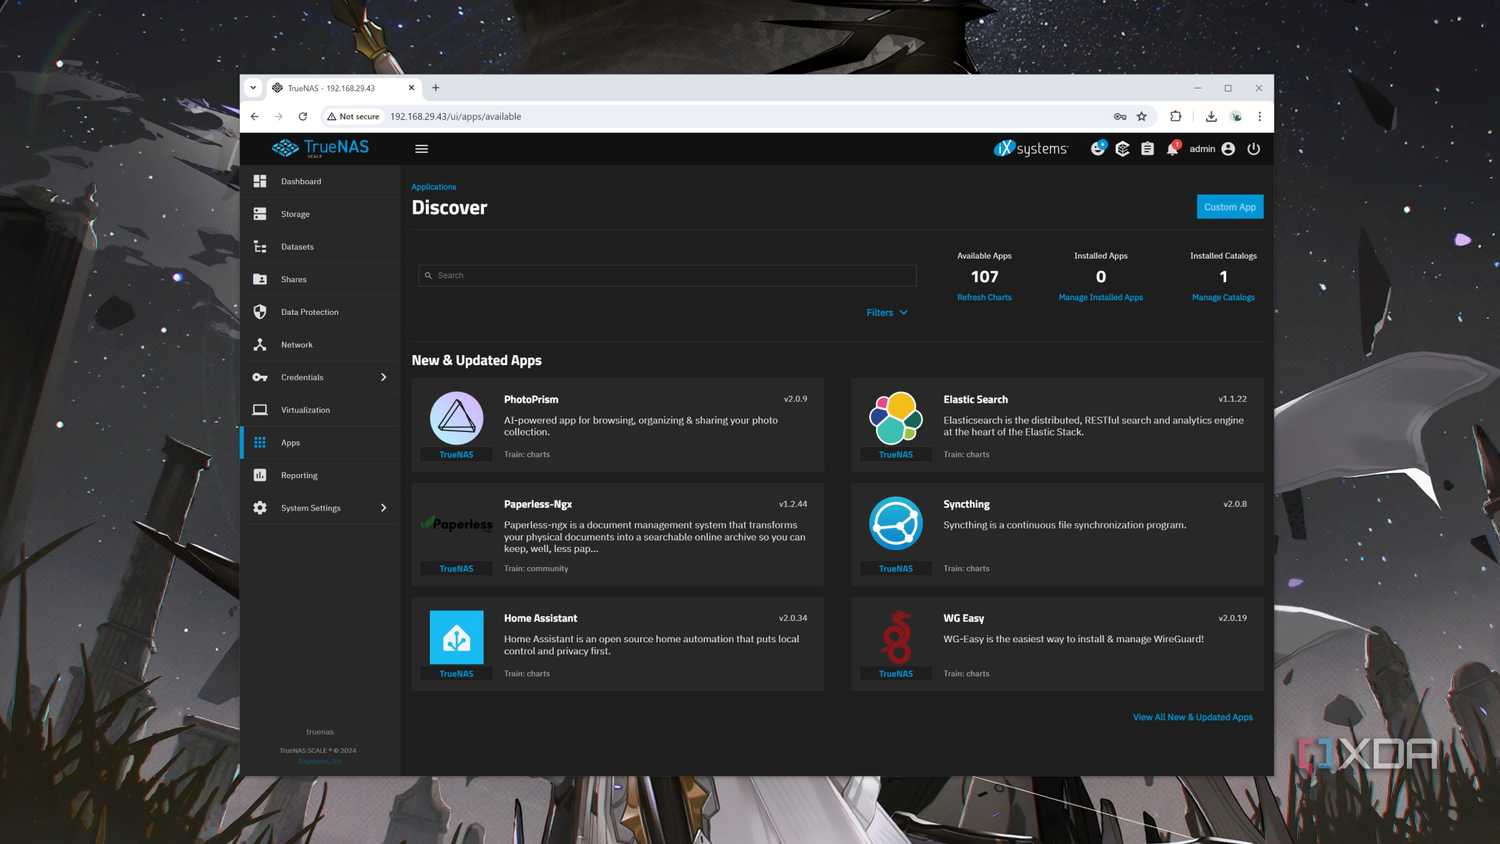Screen dimensions: 1500x844
Task: Click the admin username label
Action: tap(1202, 149)
